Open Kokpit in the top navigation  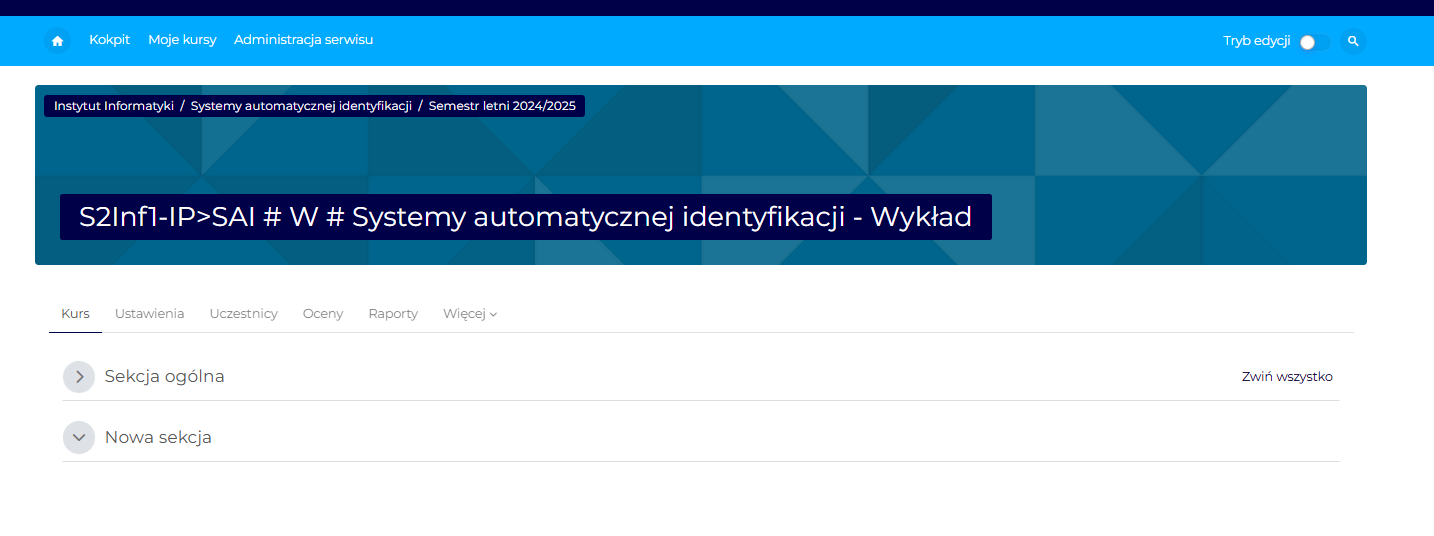109,40
